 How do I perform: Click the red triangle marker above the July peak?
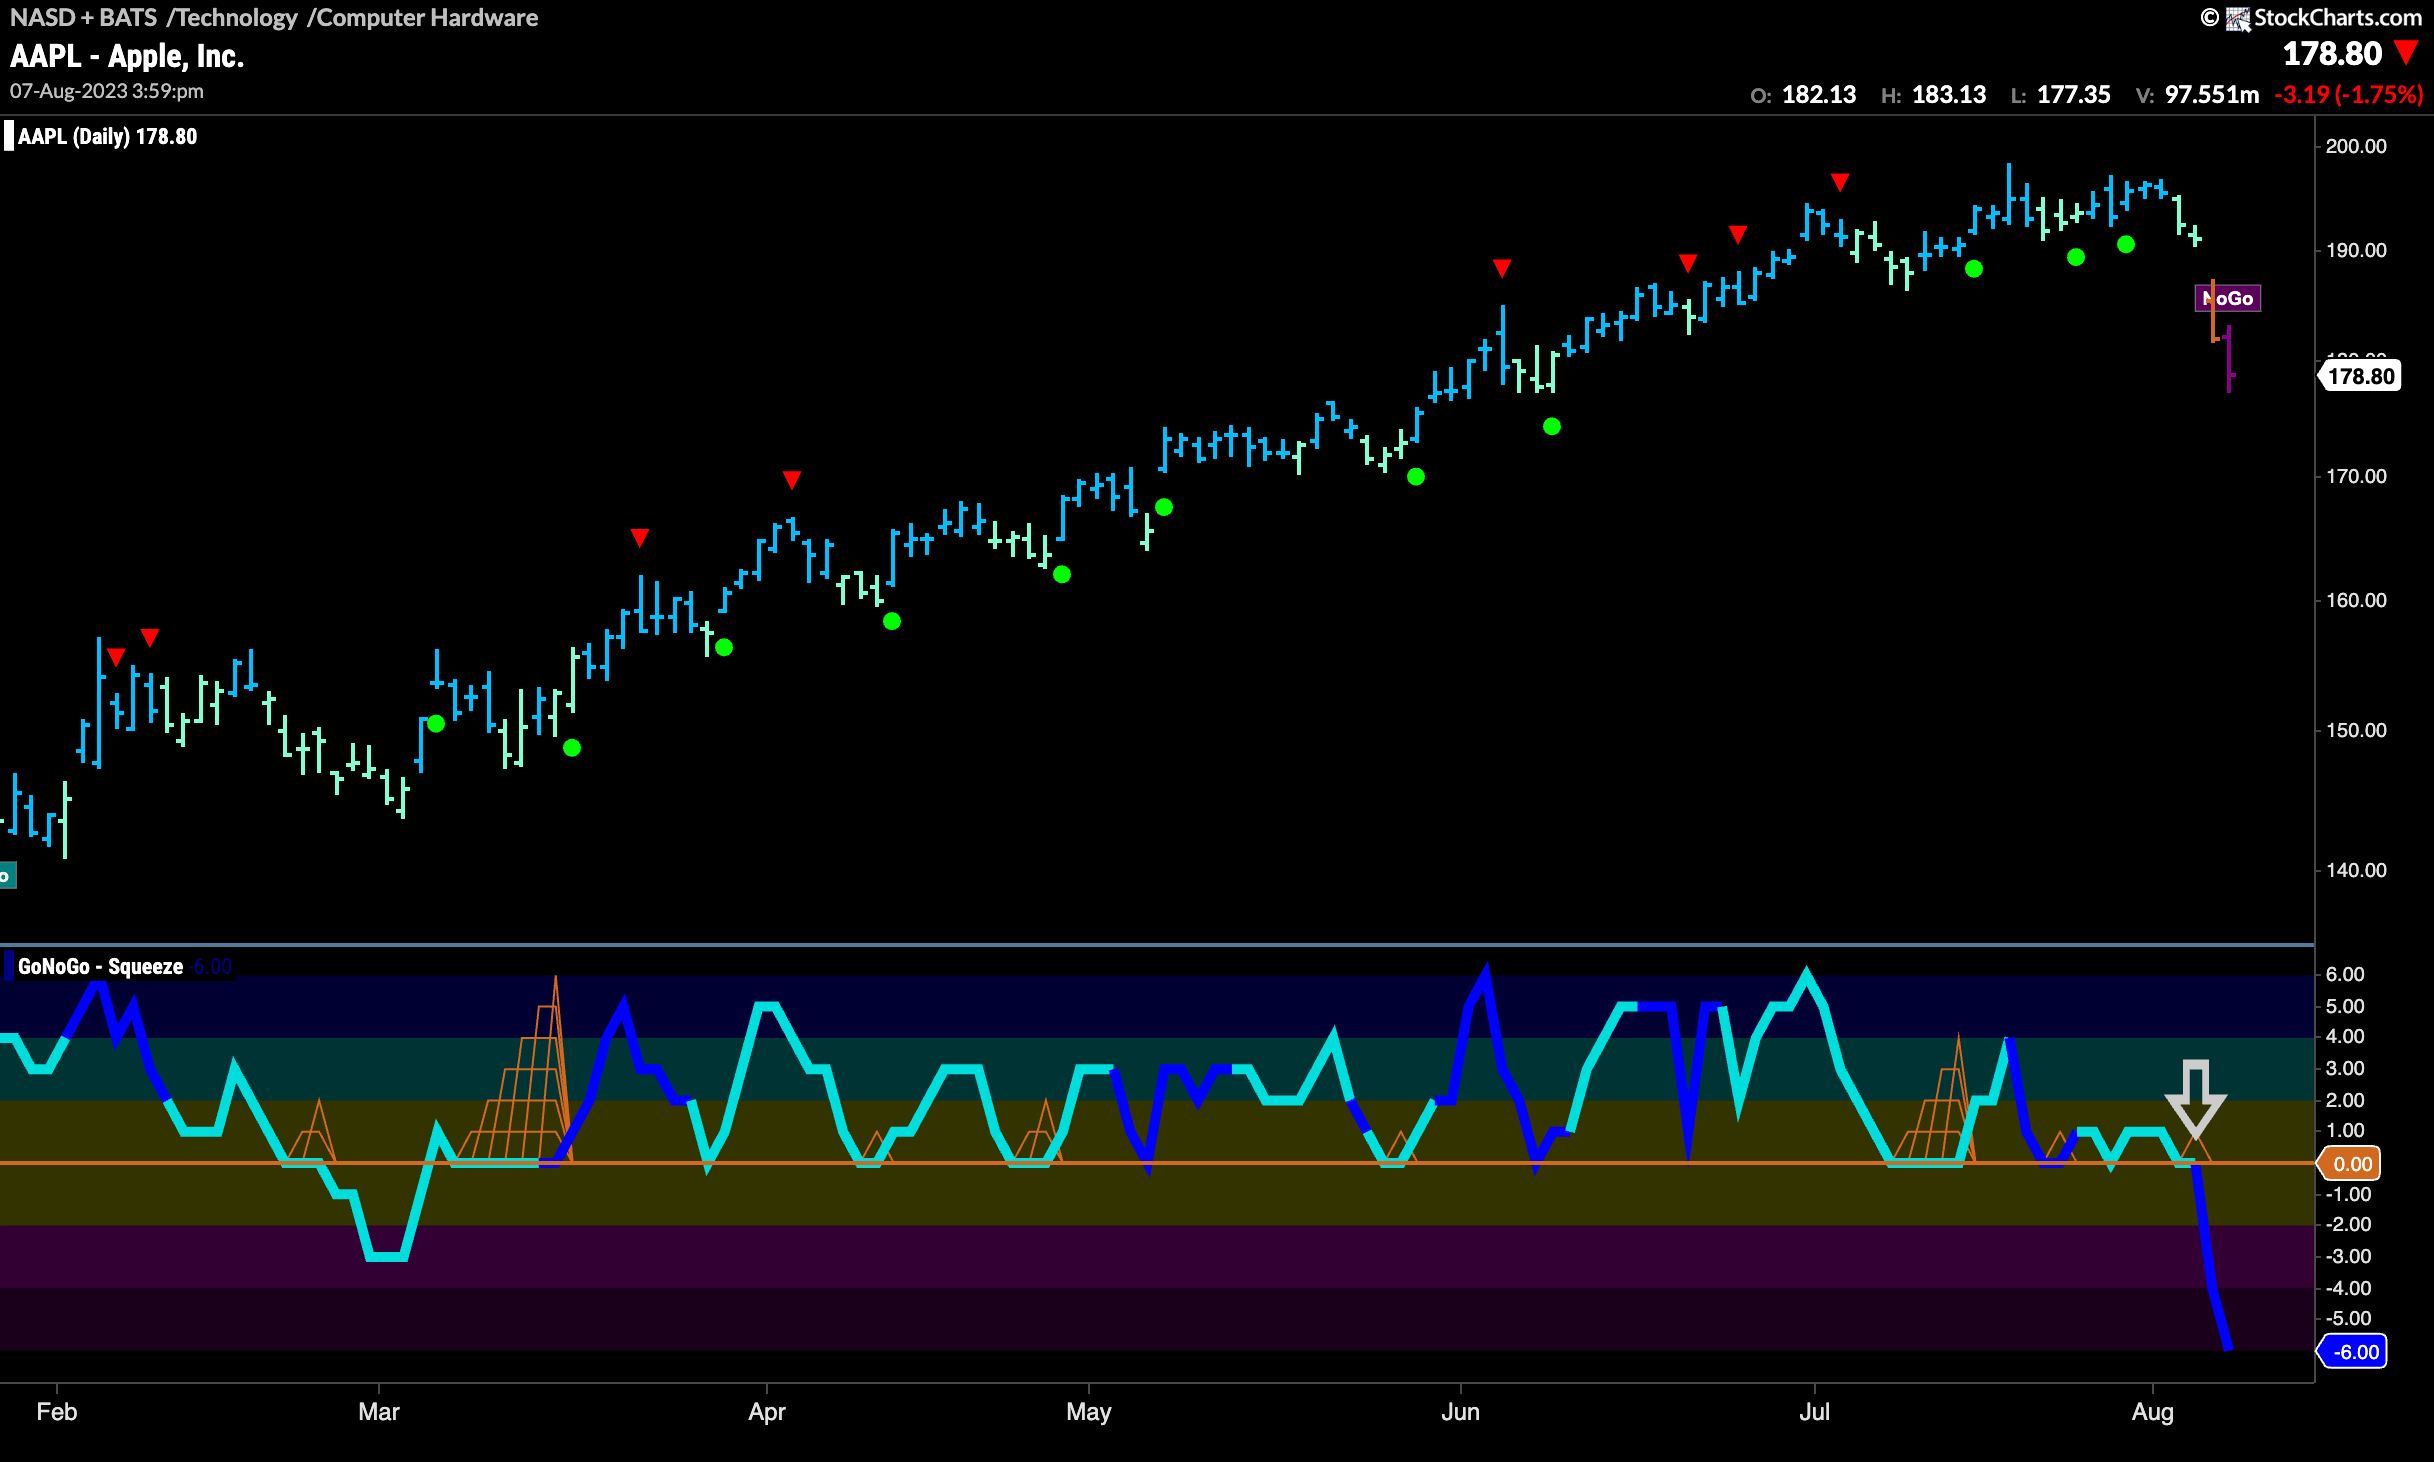coord(1839,182)
